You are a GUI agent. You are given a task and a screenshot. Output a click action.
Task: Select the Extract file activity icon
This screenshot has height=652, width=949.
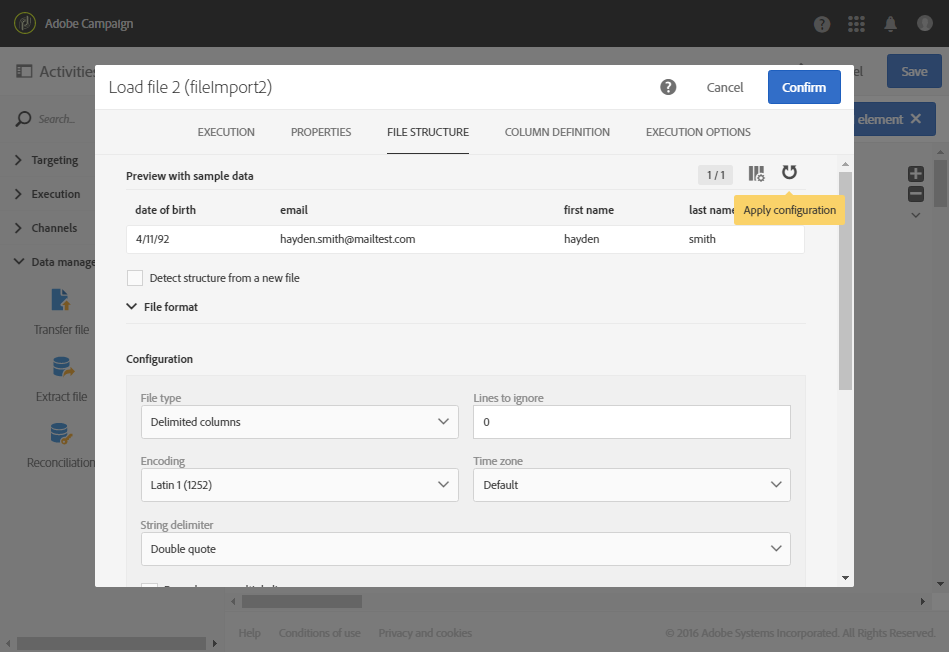tap(61, 367)
